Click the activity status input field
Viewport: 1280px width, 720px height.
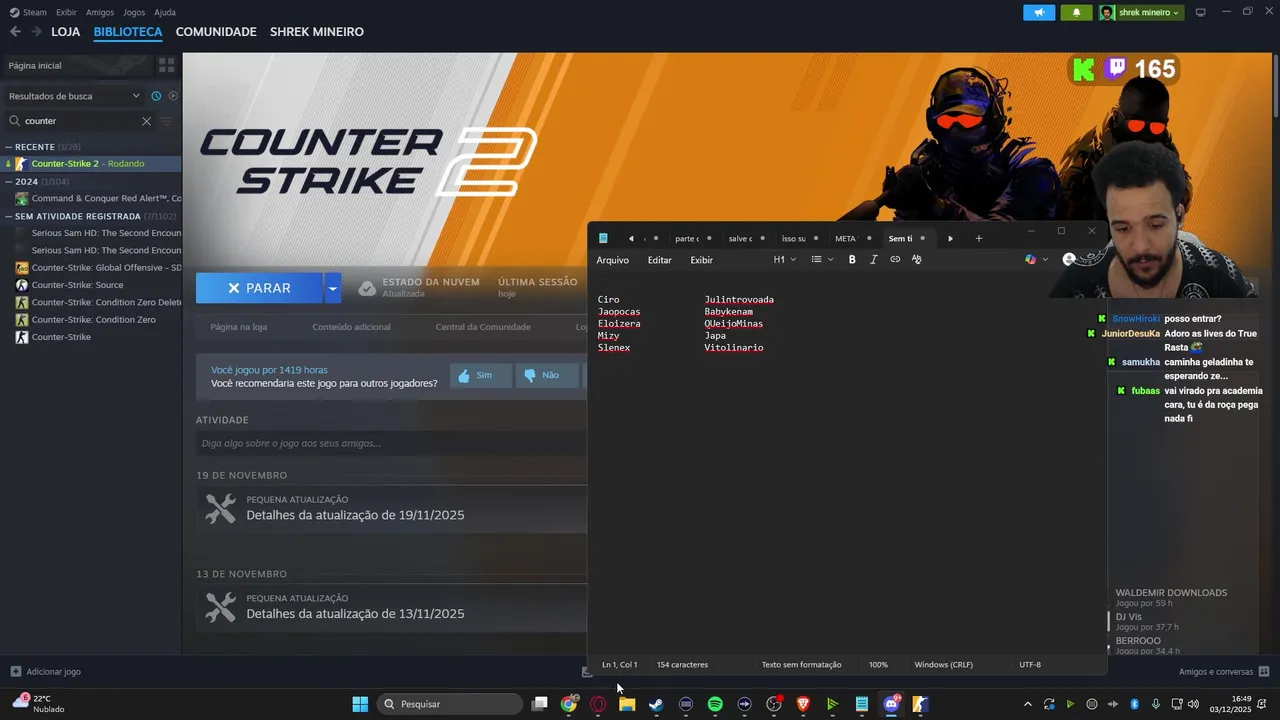(x=391, y=444)
